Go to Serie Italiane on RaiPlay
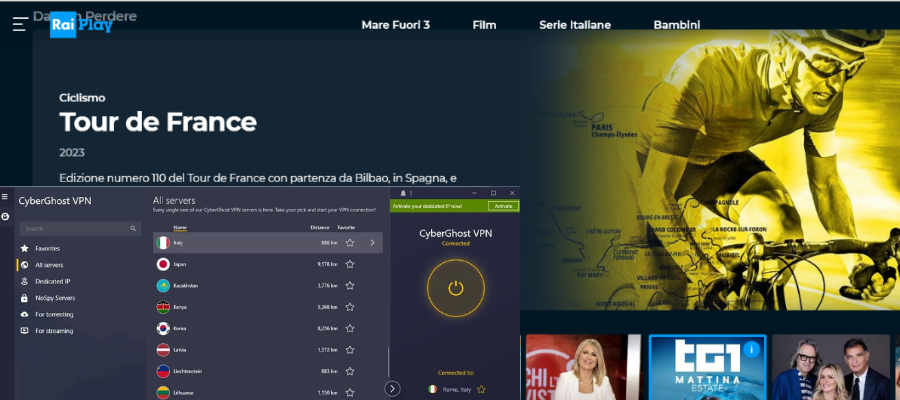The image size is (900, 400). click(575, 25)
